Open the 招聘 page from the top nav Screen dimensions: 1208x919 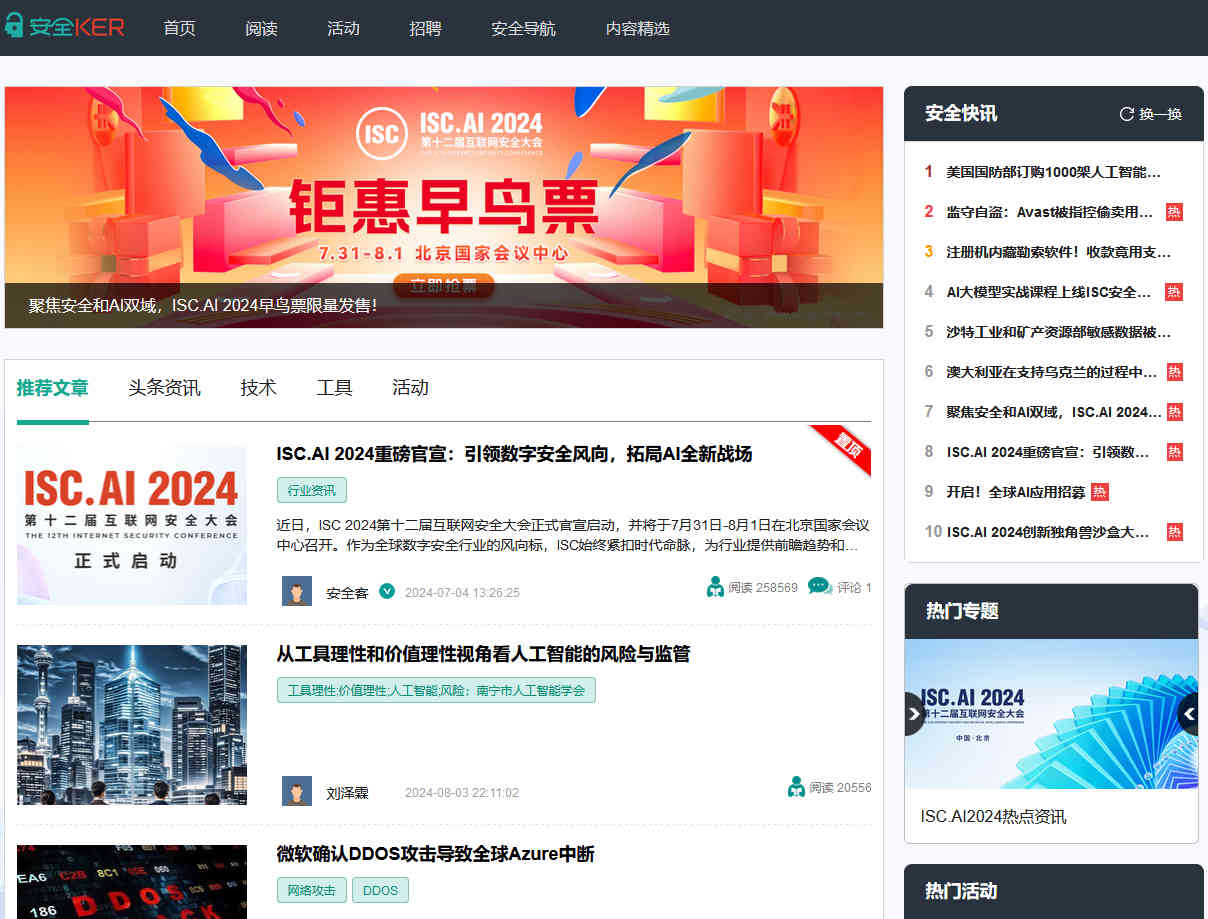[x=425, y=28]
